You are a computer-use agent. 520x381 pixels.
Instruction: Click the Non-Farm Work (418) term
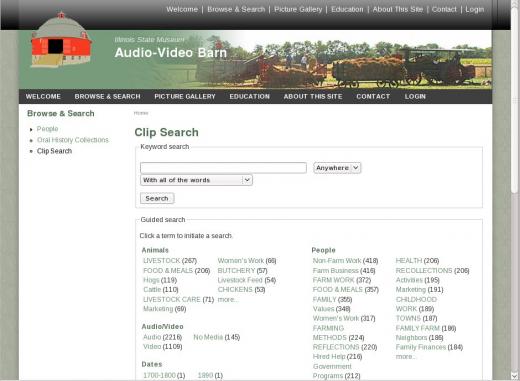click(345, 261)
